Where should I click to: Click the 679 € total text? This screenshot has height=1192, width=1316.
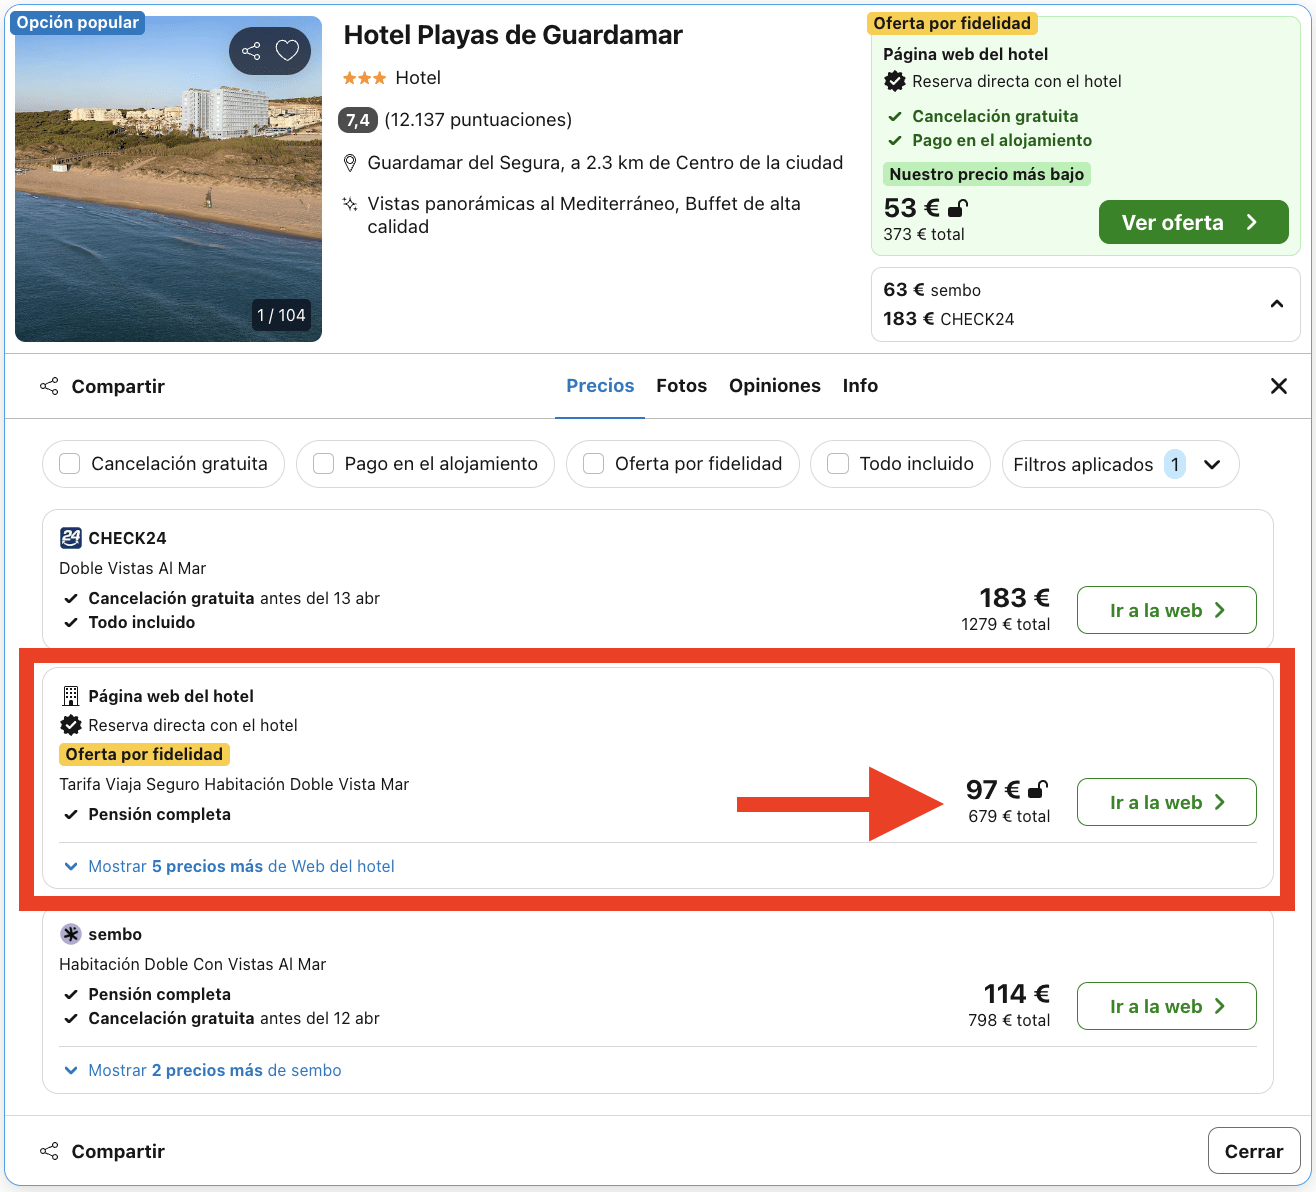[1009, 816]
